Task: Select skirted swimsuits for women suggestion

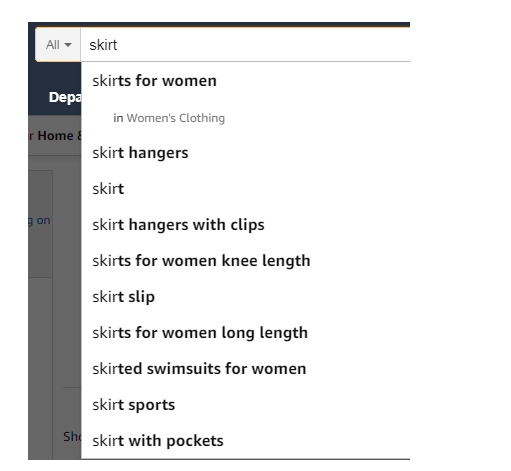Action: click(x=245, y=369)
